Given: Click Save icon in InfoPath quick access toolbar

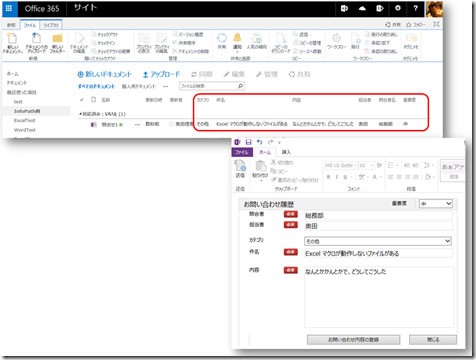Looking at the screenshot, I should tap(248, 142).
